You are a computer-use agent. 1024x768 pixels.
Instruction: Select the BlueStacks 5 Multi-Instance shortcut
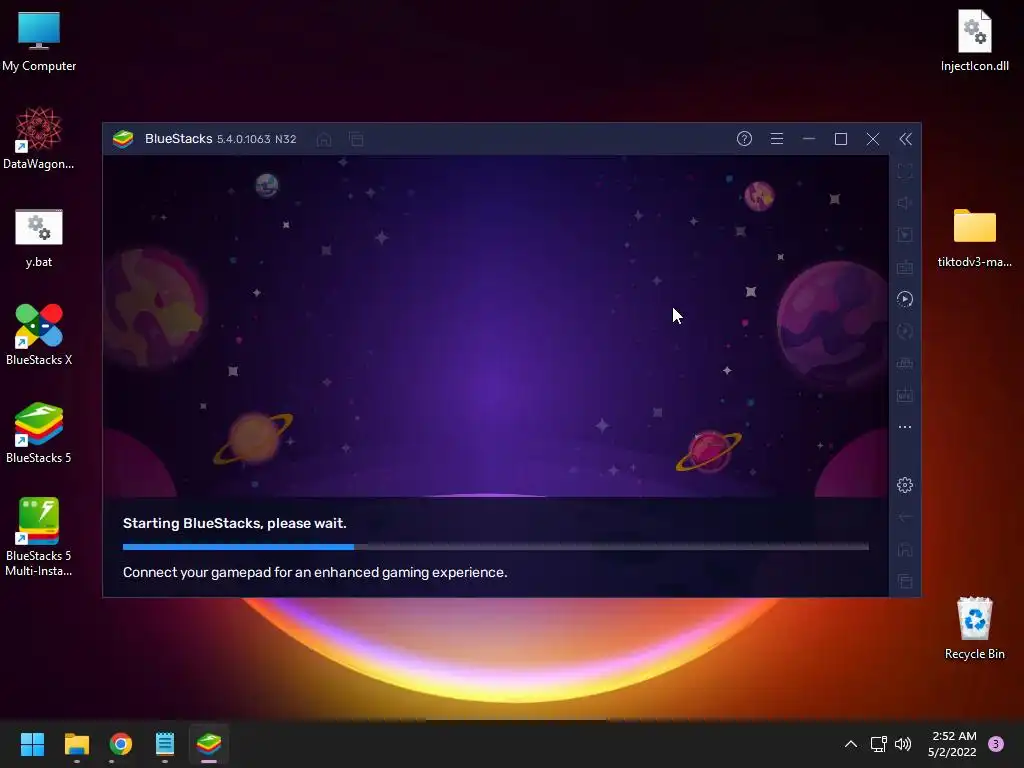tap(39, 537)
